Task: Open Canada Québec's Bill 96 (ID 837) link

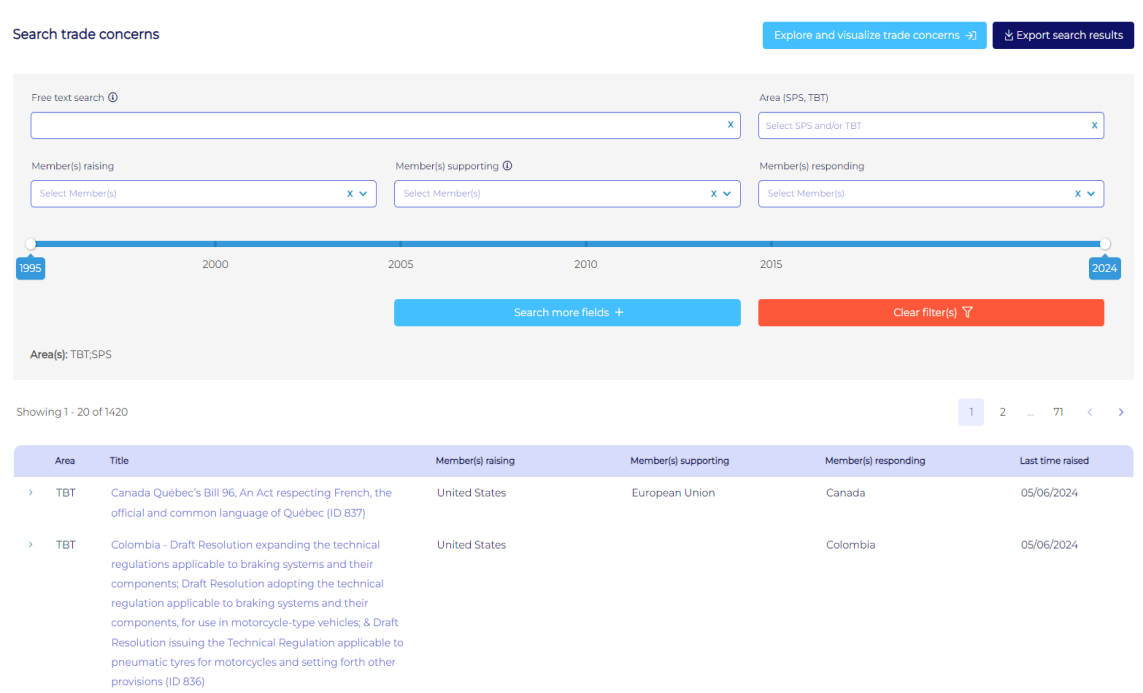Action: pos(251,503)
